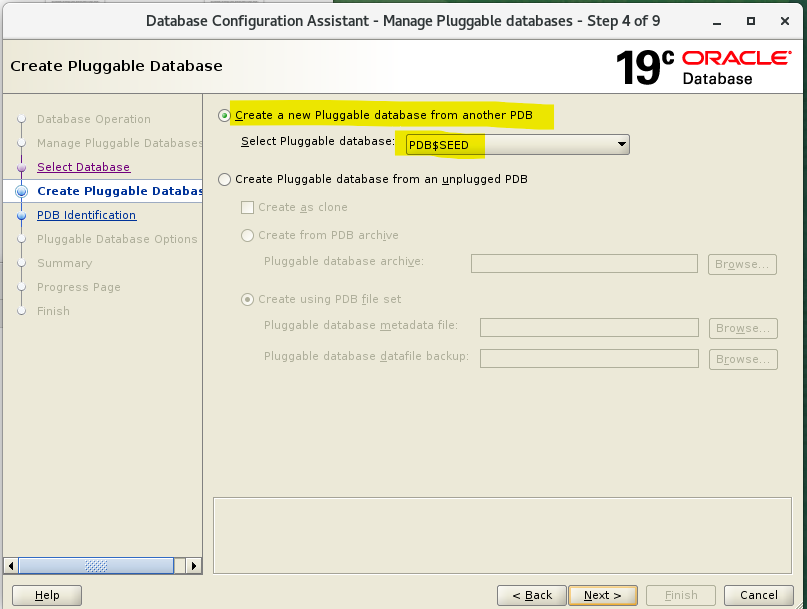The height and width of the screenshot is (609, 807).
Task: Open the Select Pluggable database dropdown
Action: coord(517,145)
